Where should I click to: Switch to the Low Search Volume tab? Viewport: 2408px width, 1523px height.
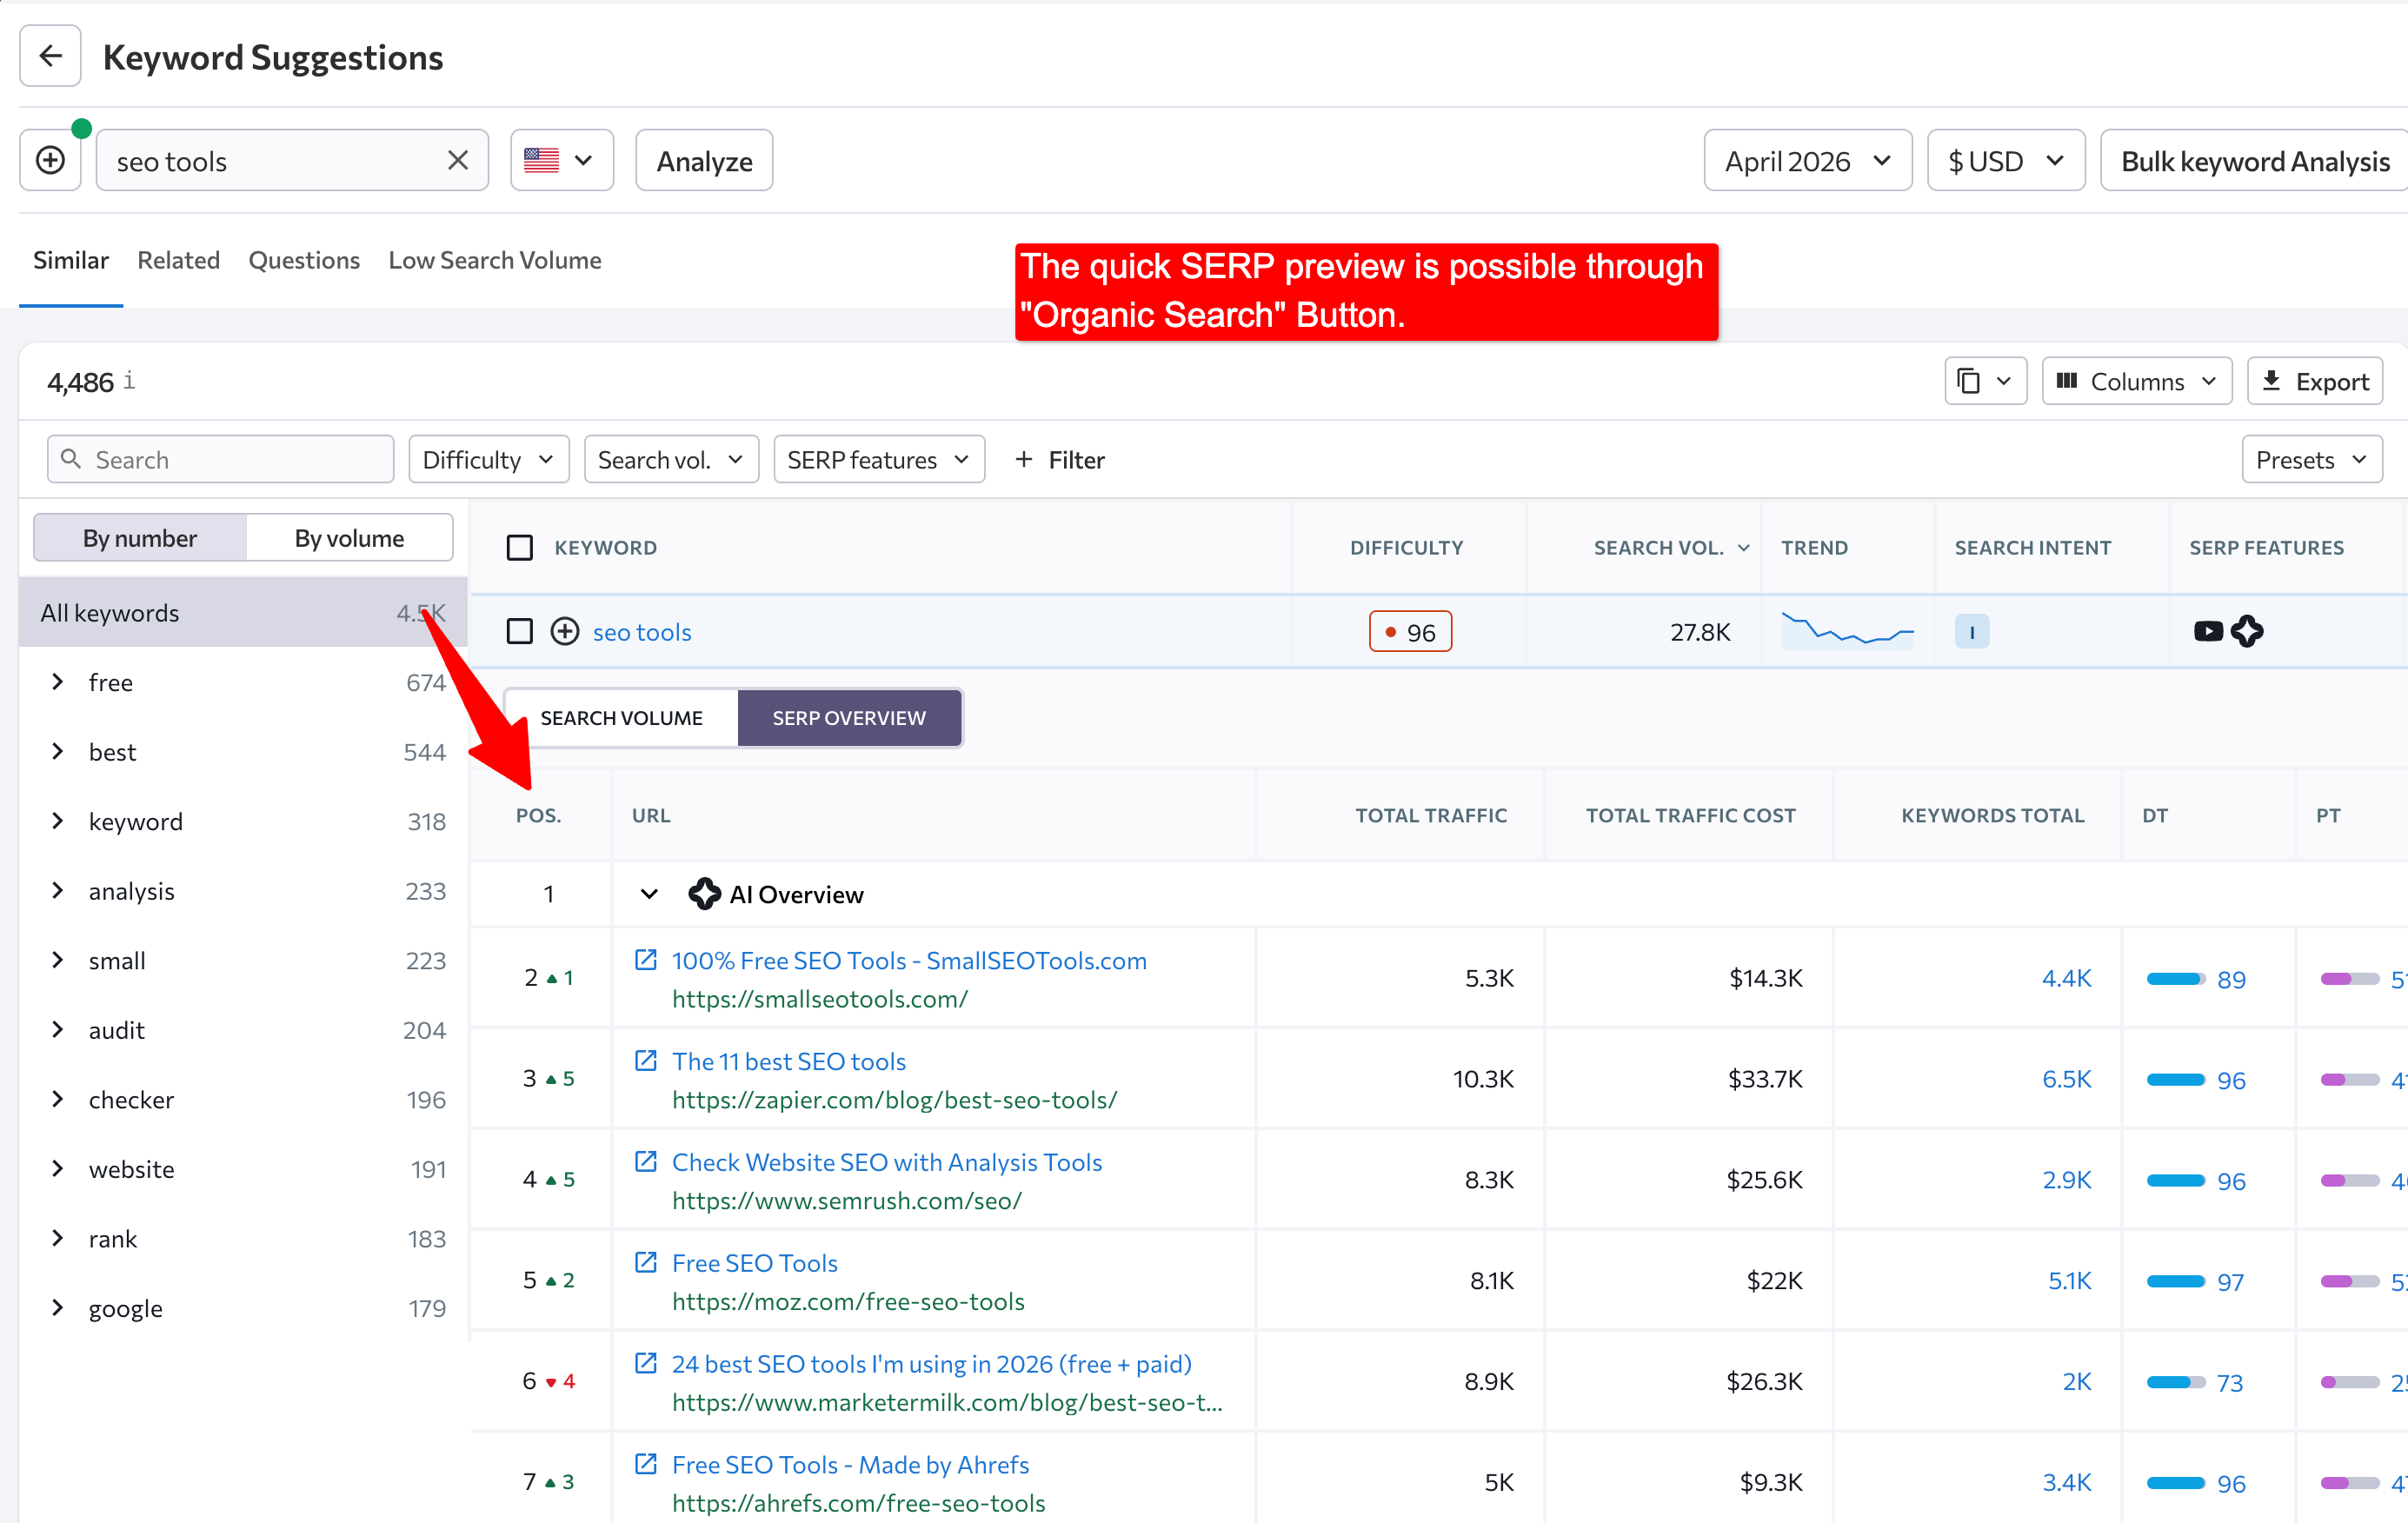(x=494, y=260)
